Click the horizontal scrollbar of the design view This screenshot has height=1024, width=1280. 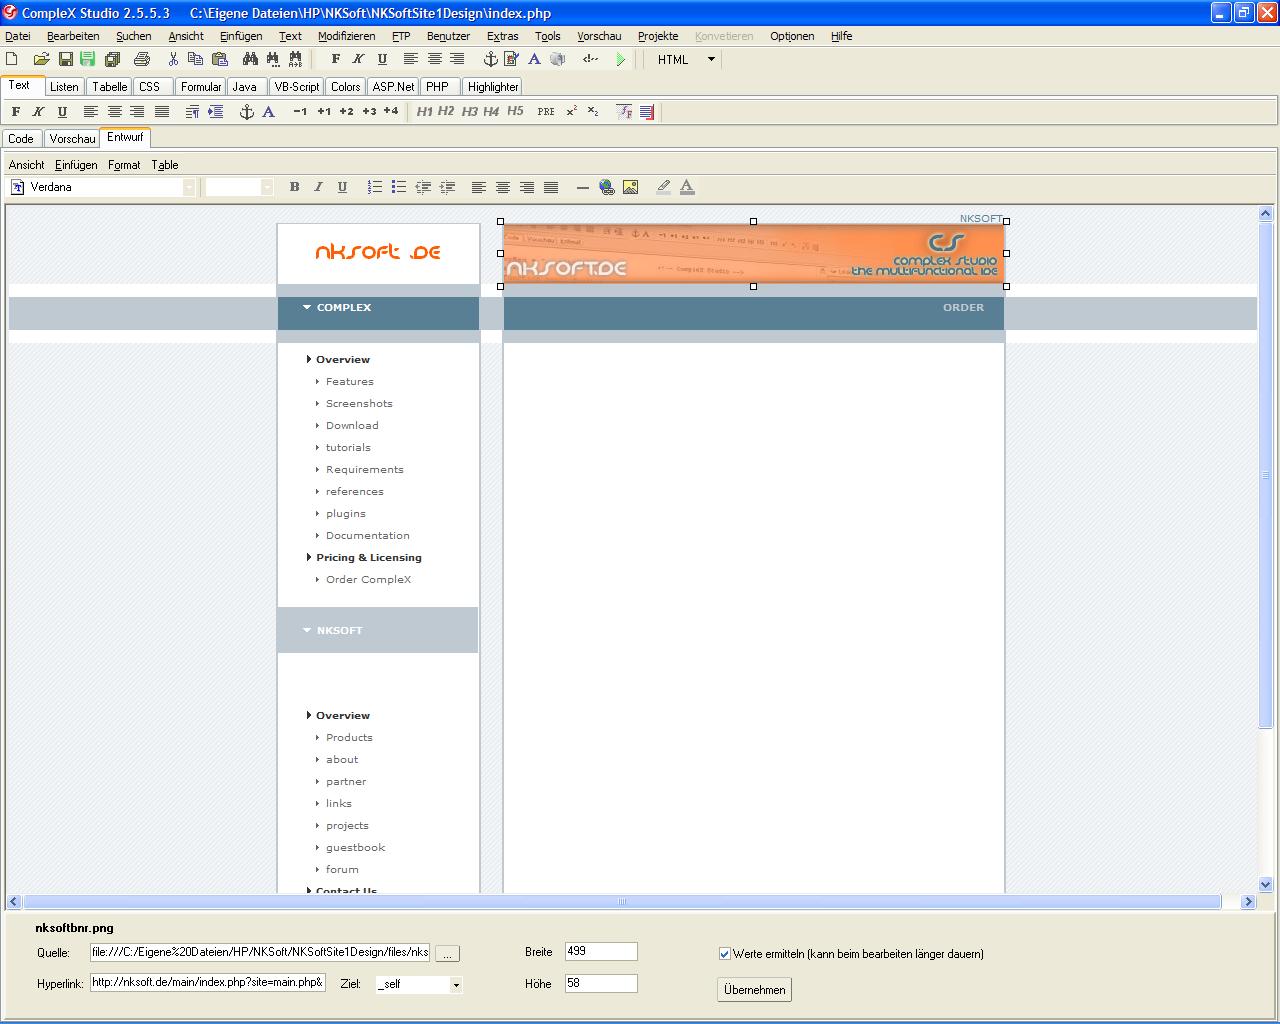[x=622, y=902]
